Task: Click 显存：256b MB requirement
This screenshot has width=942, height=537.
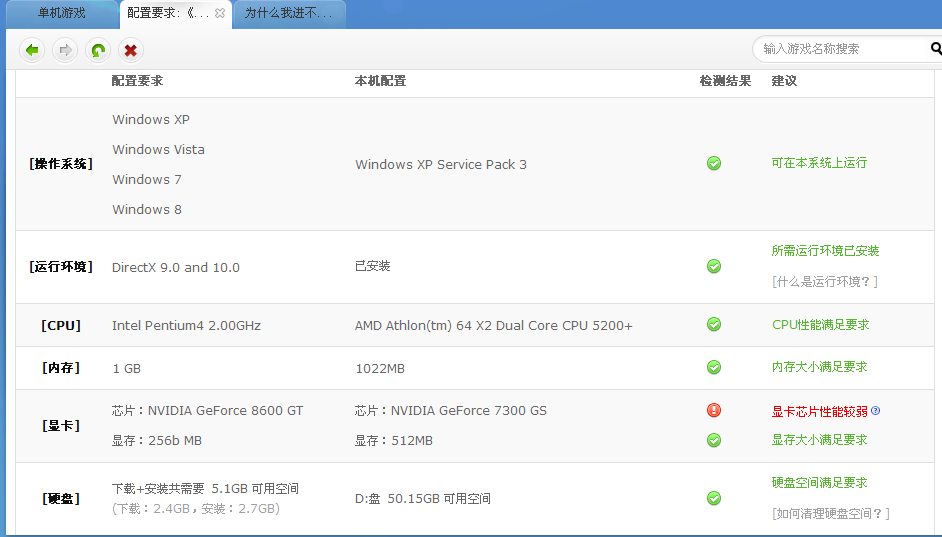Action: pos(157,441)
